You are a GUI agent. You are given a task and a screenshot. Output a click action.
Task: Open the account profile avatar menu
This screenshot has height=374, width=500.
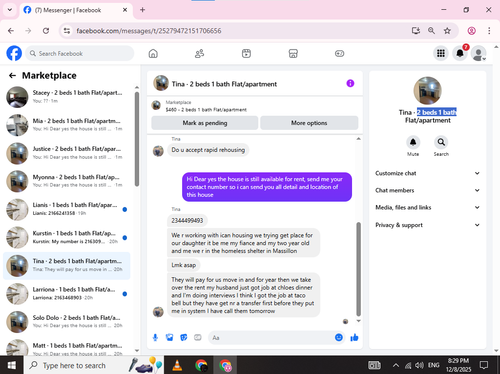pos(478,53)
